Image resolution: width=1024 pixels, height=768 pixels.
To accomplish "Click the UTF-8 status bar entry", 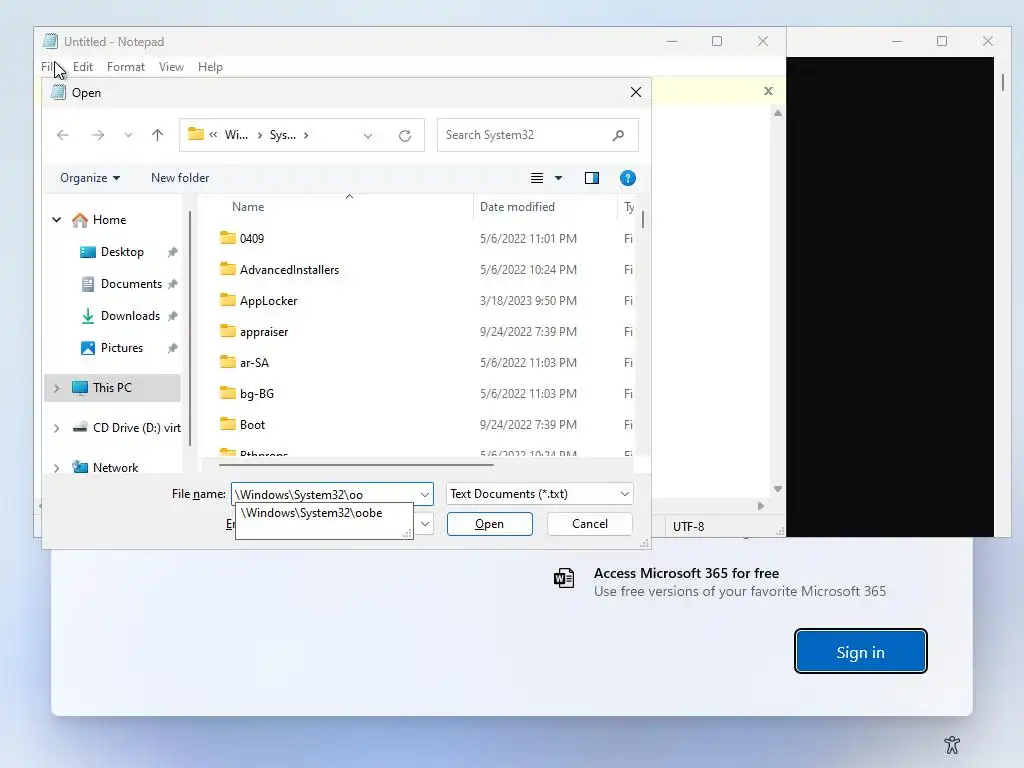I will click(688, 526).
